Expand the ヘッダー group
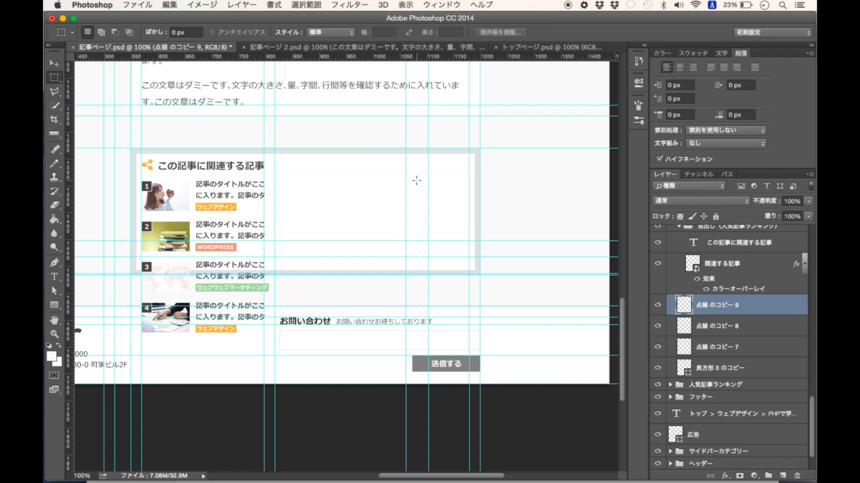 (670, 464)
